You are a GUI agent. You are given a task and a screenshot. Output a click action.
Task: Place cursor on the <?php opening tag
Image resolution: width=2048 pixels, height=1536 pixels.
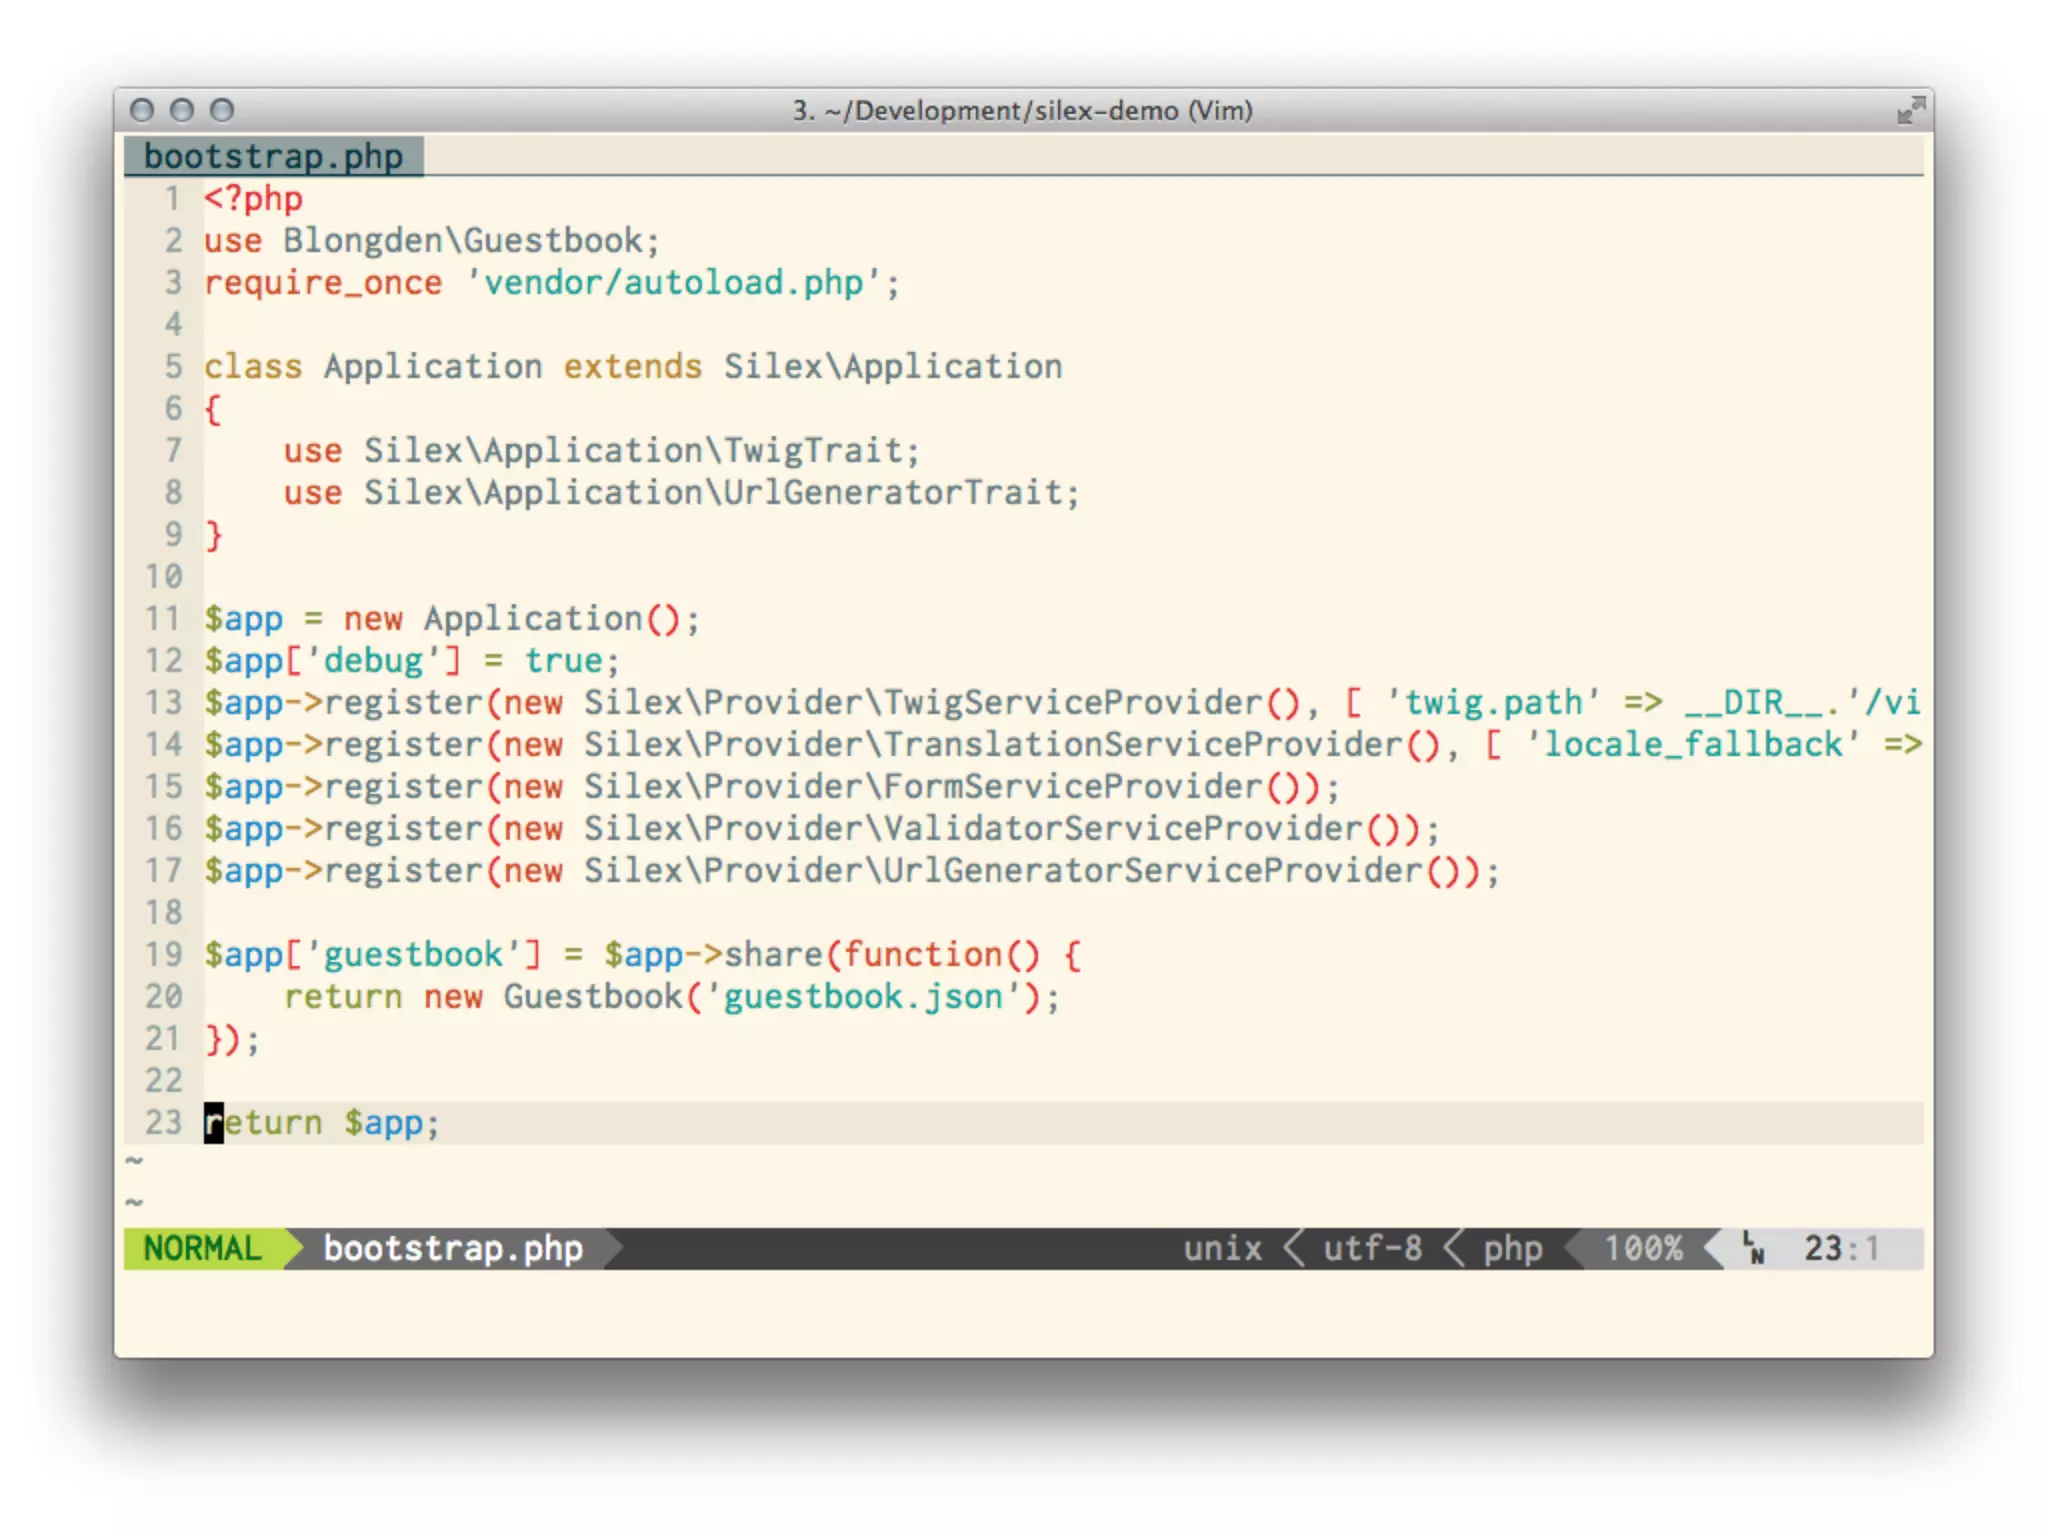tap(253, 198)
